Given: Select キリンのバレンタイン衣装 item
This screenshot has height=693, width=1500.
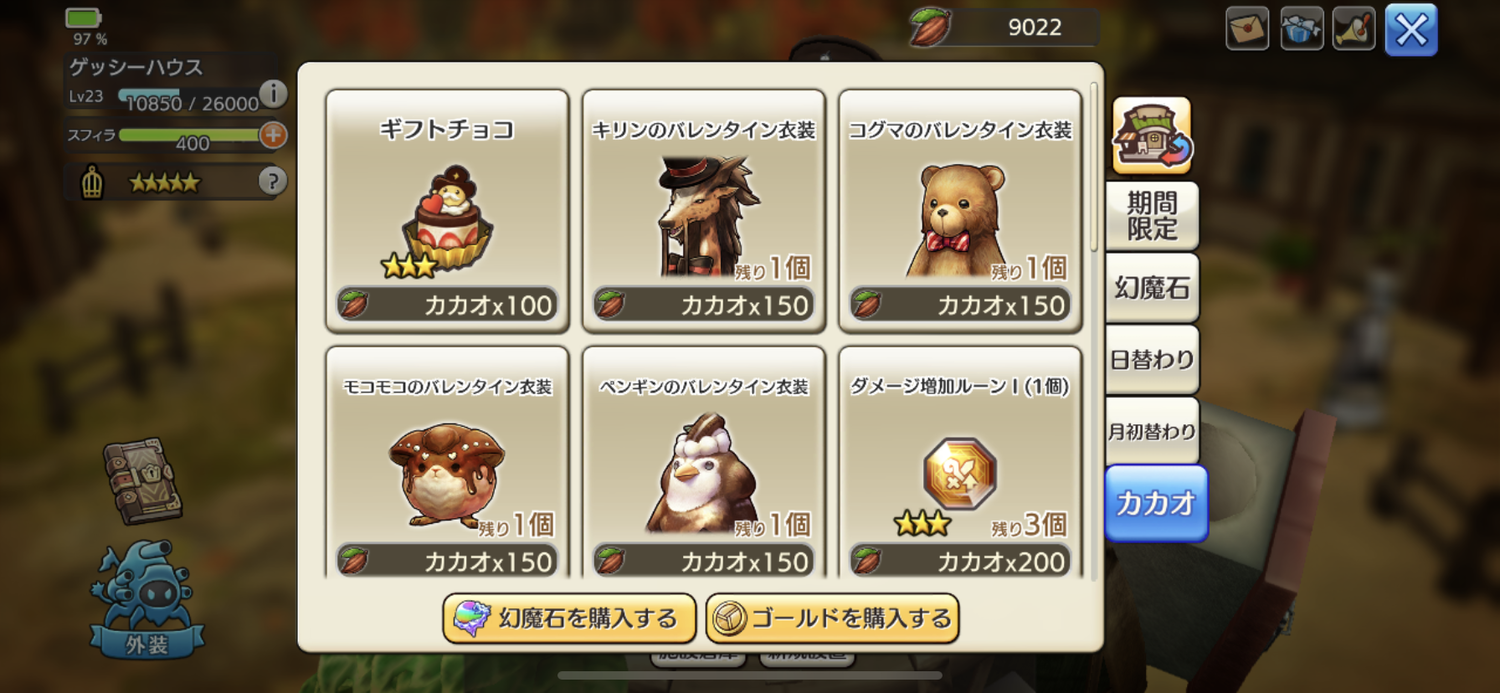Looking at the screenshot, I should (x=703, y=211).
